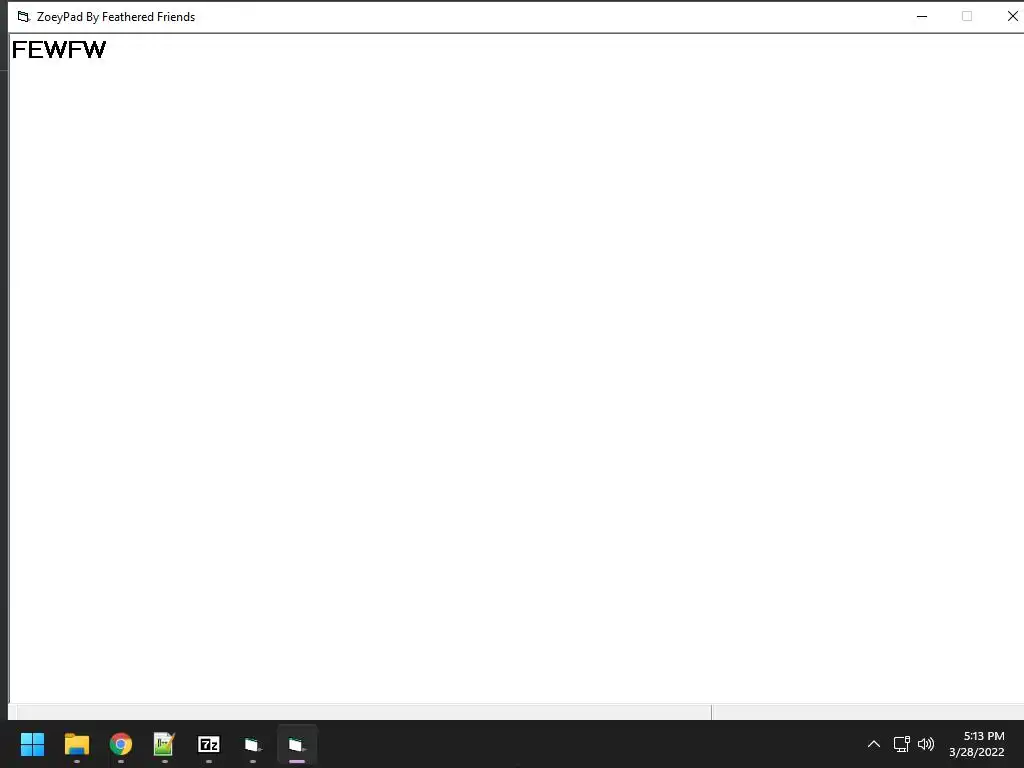Click the ZoeyPad By Feathered Friends title
1024x768 pixels.
pyautogui.click(x=116, y=17)
